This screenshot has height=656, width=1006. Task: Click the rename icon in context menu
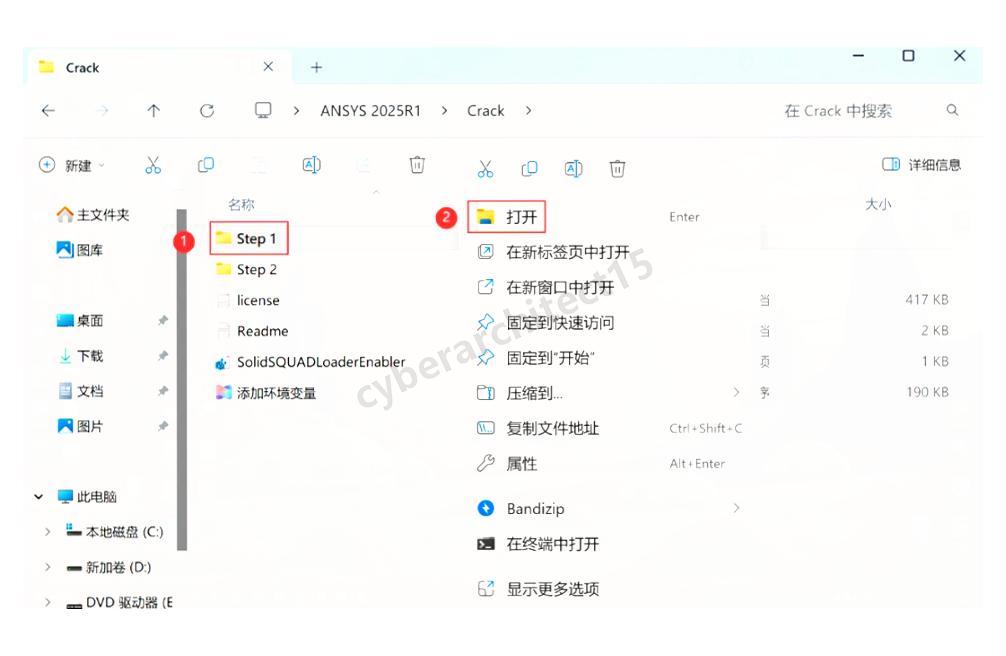tap(573, 169)
